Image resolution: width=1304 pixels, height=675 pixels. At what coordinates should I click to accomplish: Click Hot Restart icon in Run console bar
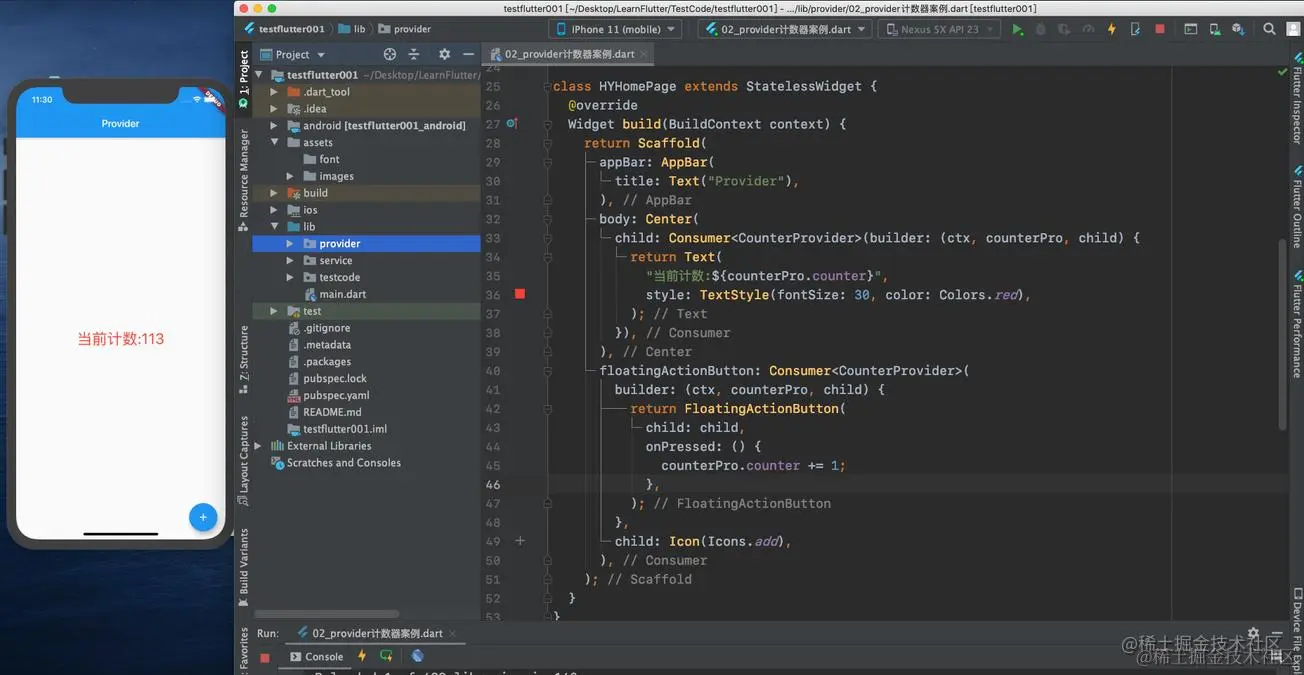[x=387, y=656]
